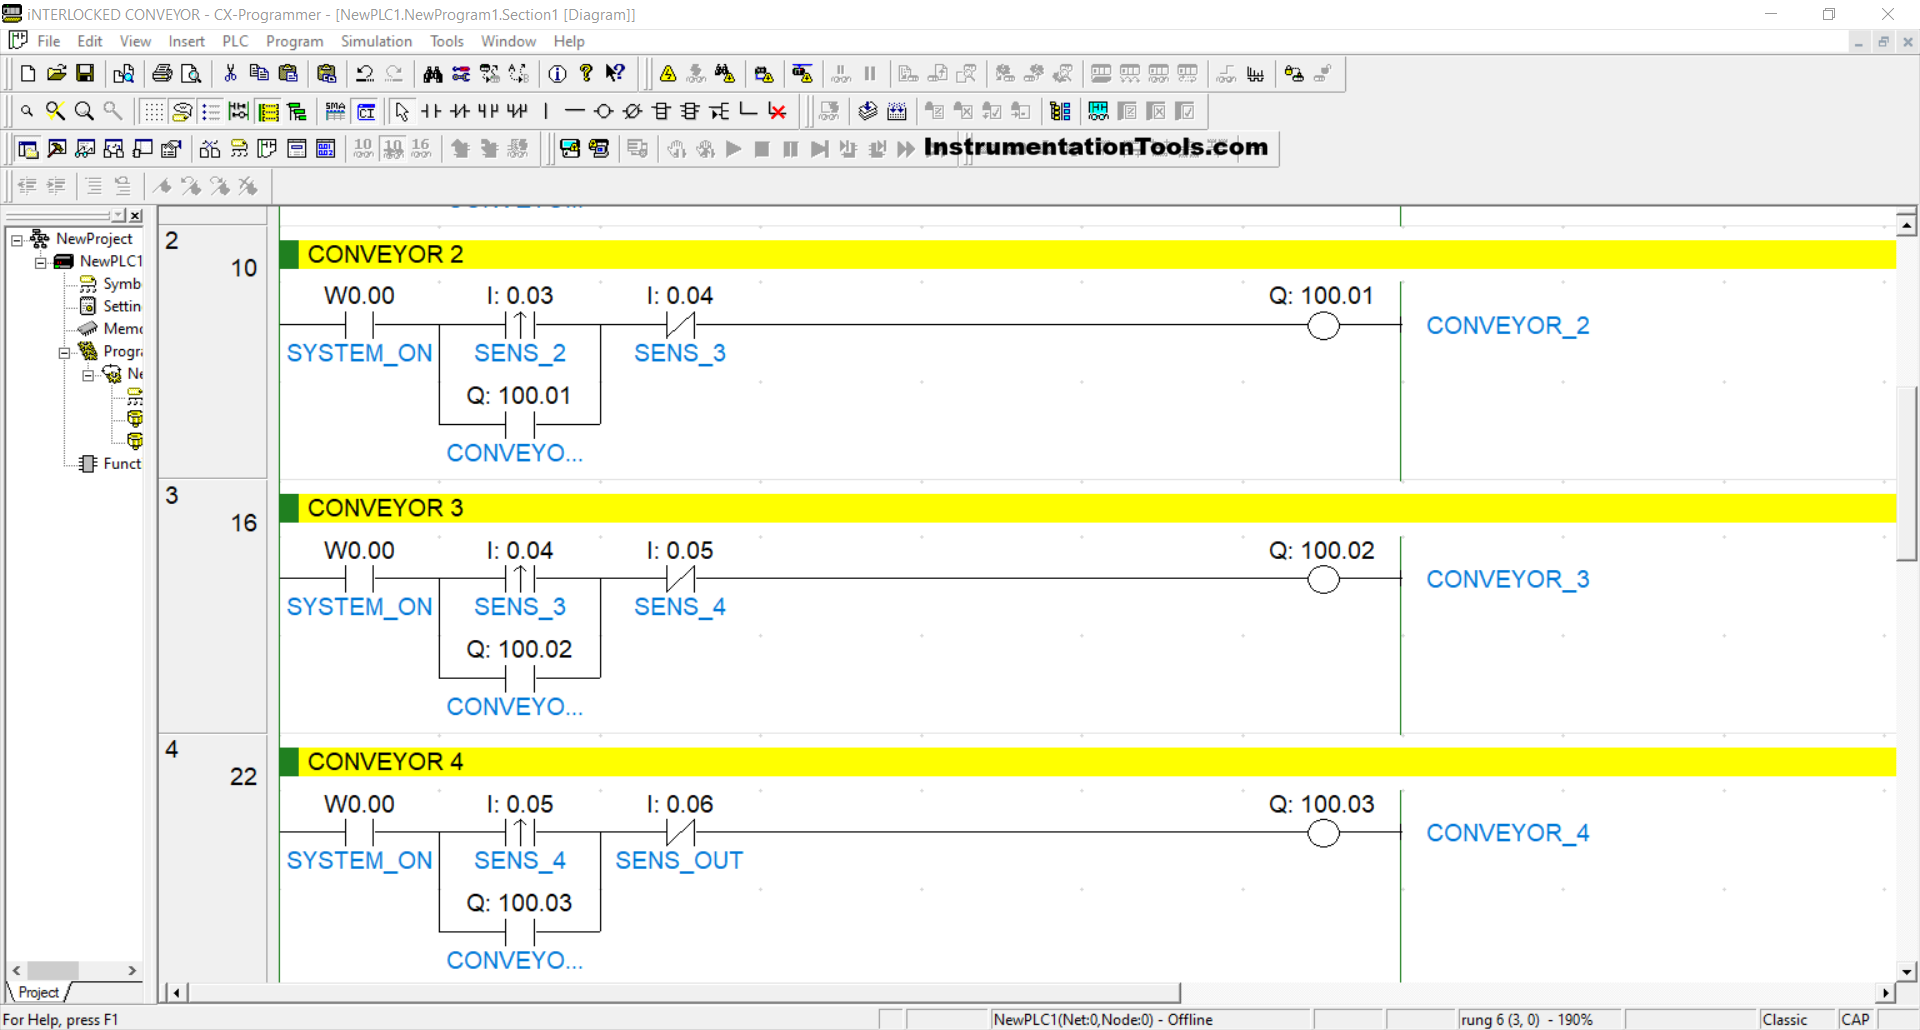1920x1030 pixels.
Task: Click the Print icon in toolbar
Action: [x=162, y=74]
